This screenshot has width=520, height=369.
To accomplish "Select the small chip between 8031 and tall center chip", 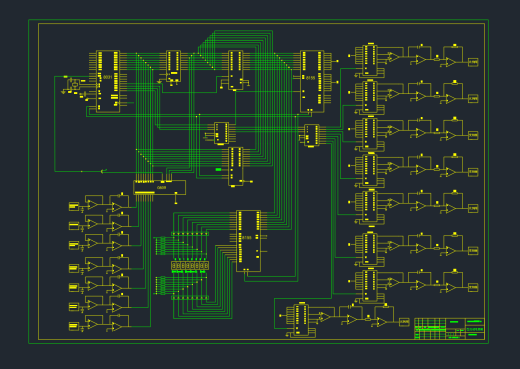I will [x=174, y=66].
